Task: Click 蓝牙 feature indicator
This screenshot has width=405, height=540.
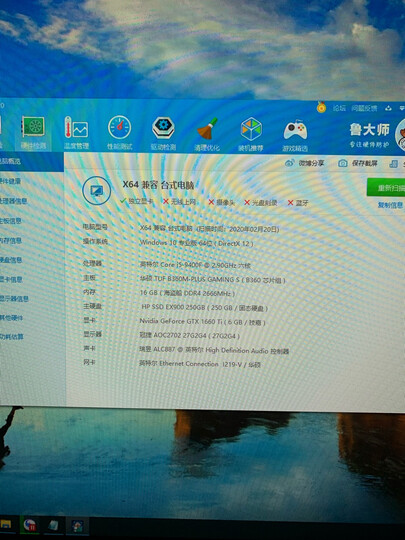Action: [x=298, y=203]
